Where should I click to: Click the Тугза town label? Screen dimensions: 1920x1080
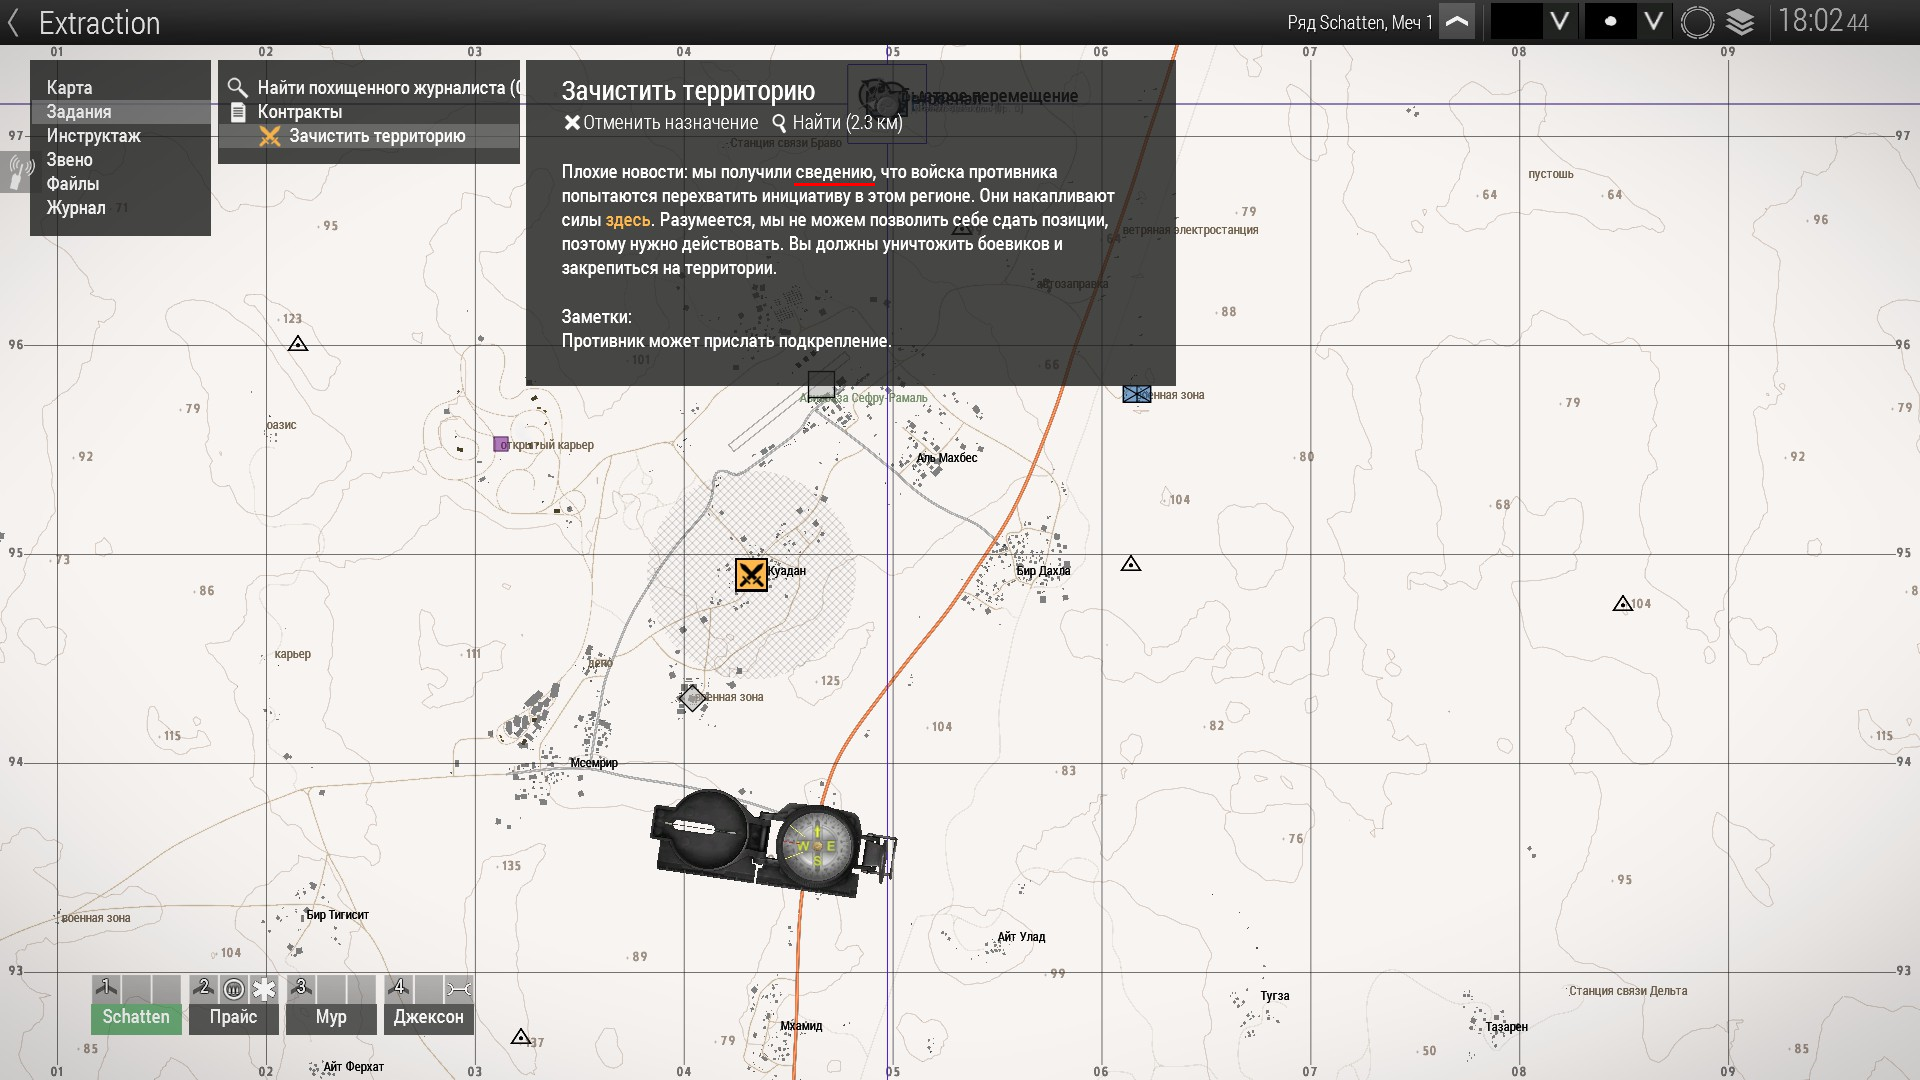(x=1275, y=996)
